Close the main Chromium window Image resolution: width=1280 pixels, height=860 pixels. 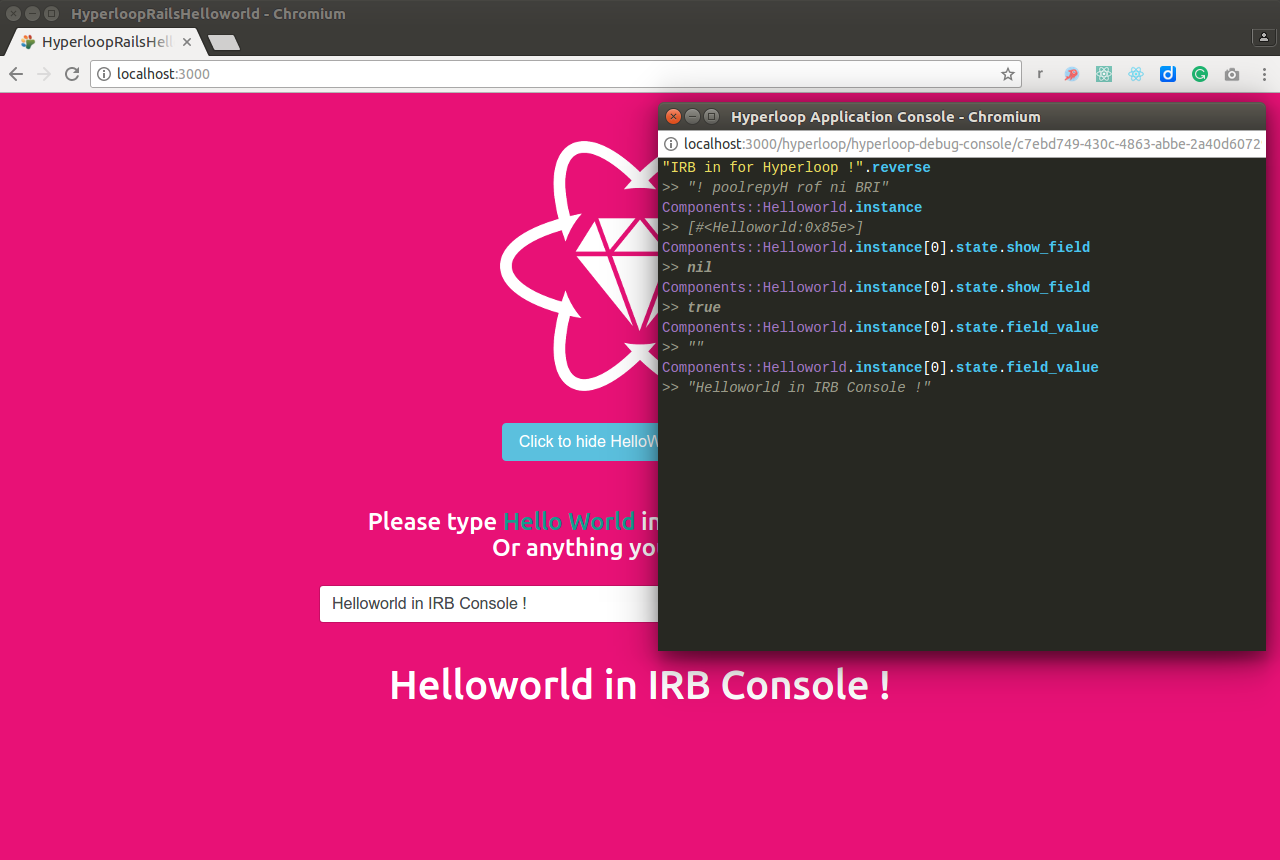(13, 14)
